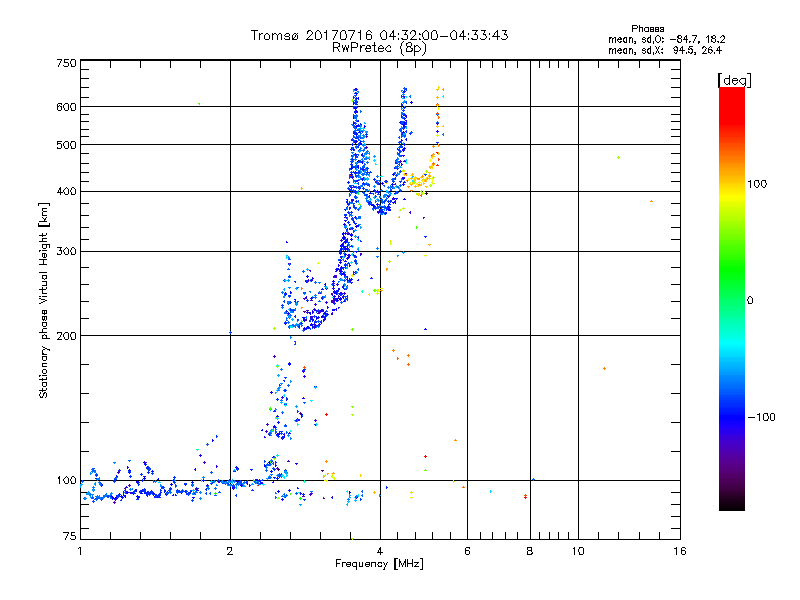Click the y-axis tick label '500'
This screenshot has width=800, height=600.
tap(66, 145)
